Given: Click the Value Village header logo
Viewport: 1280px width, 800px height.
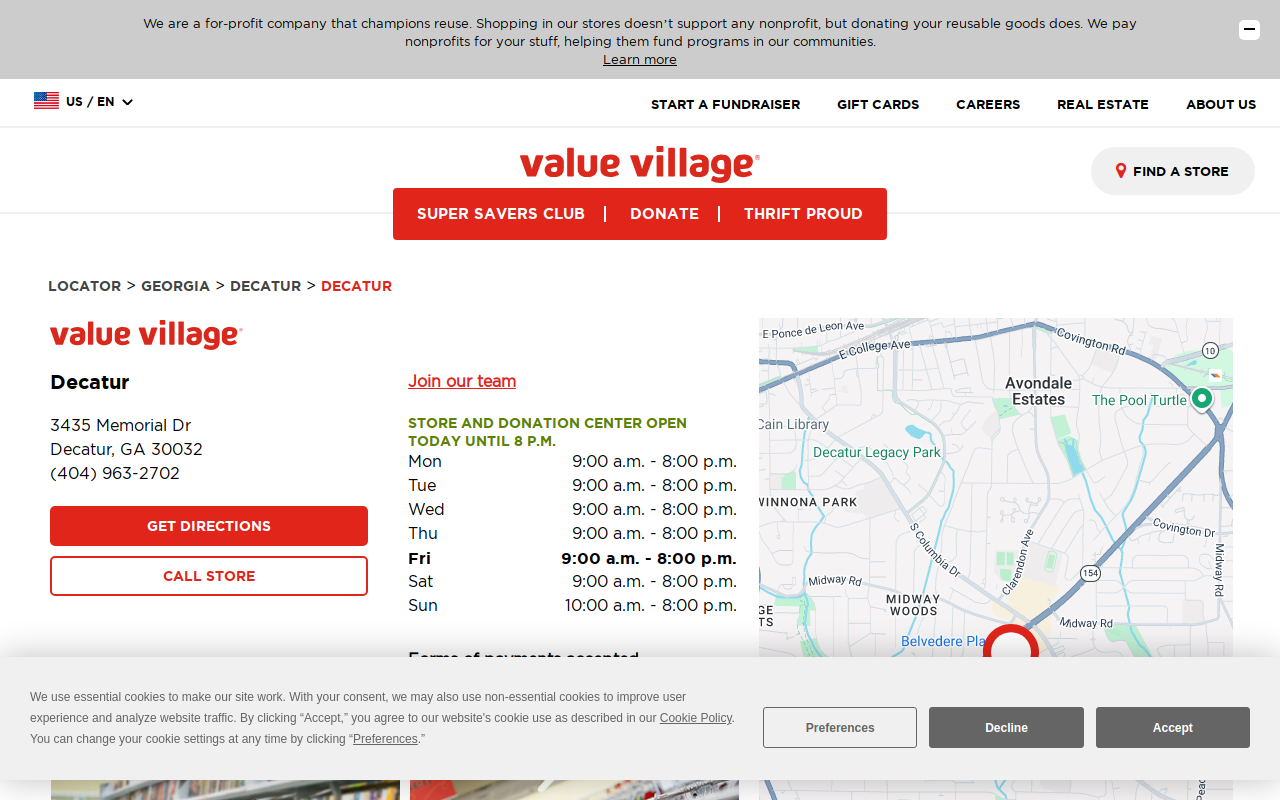Looking at the screenshot, I should [640, 164].
